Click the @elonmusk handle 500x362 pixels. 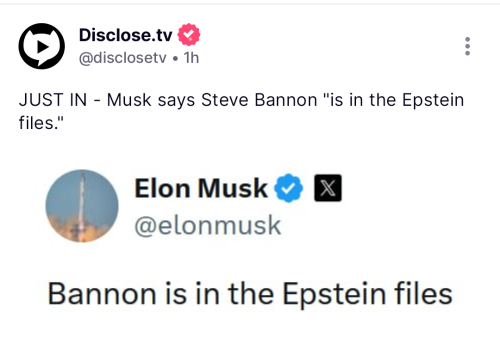(208, 226)
